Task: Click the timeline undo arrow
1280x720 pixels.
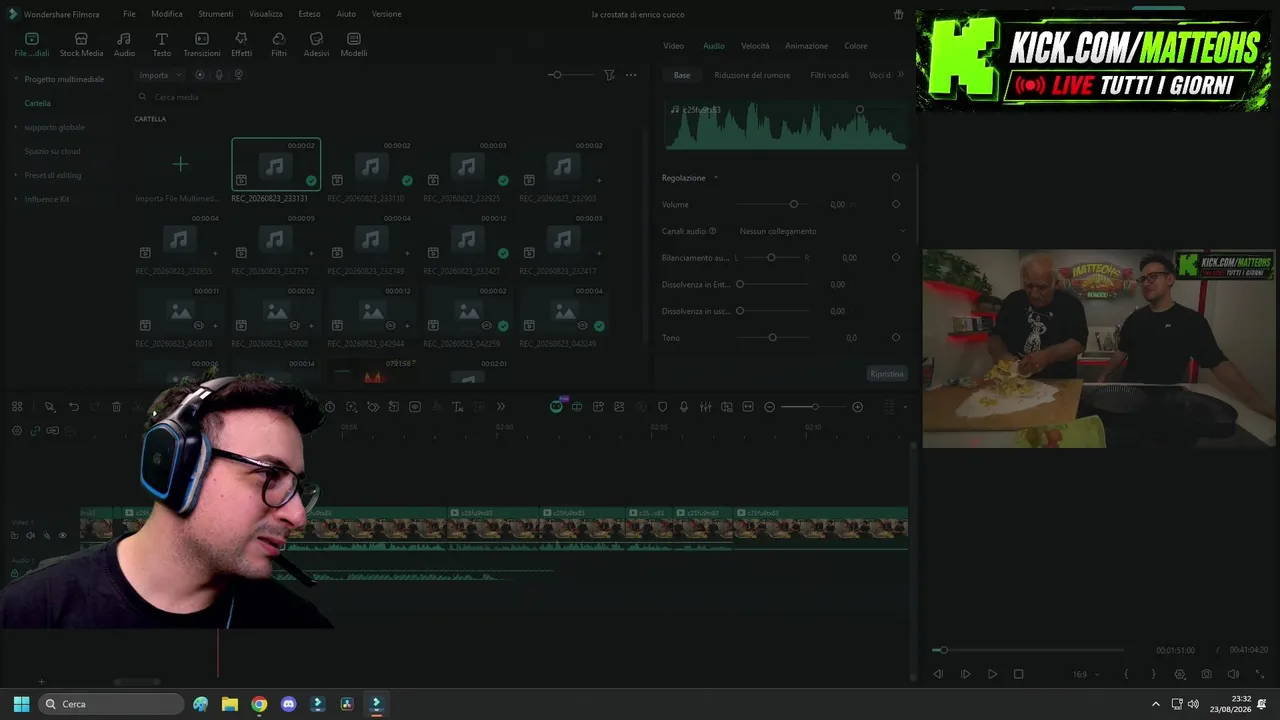Action: pos(73,407)
